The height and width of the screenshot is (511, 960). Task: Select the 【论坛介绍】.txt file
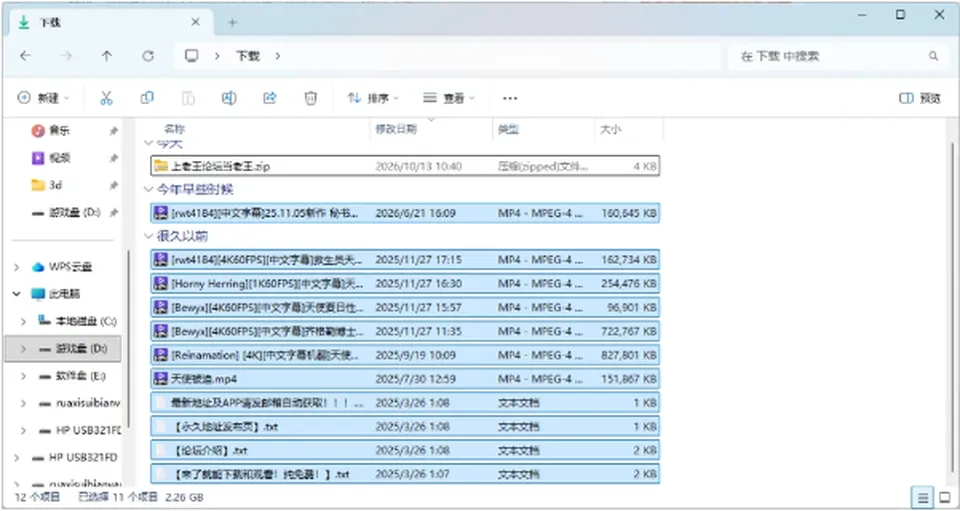point(405,450)
